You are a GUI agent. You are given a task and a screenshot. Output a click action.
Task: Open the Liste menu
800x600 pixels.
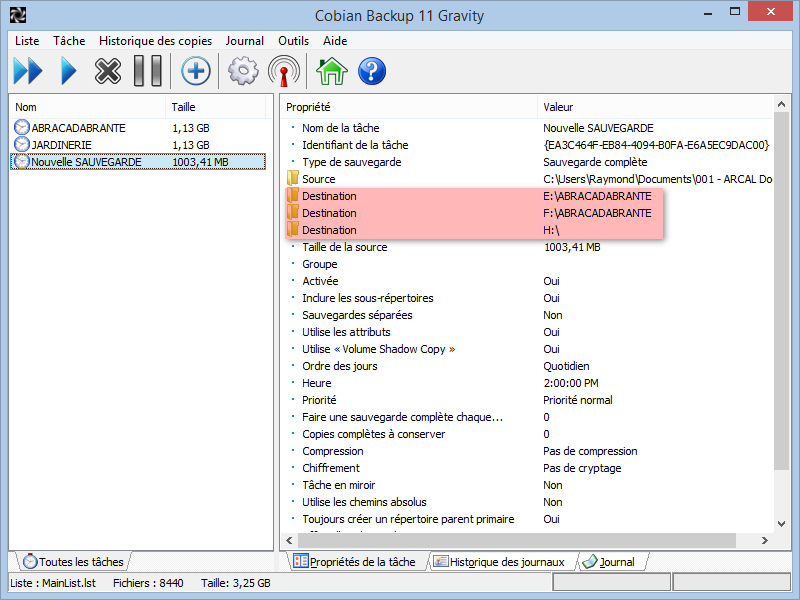click(x=27, y=41)
